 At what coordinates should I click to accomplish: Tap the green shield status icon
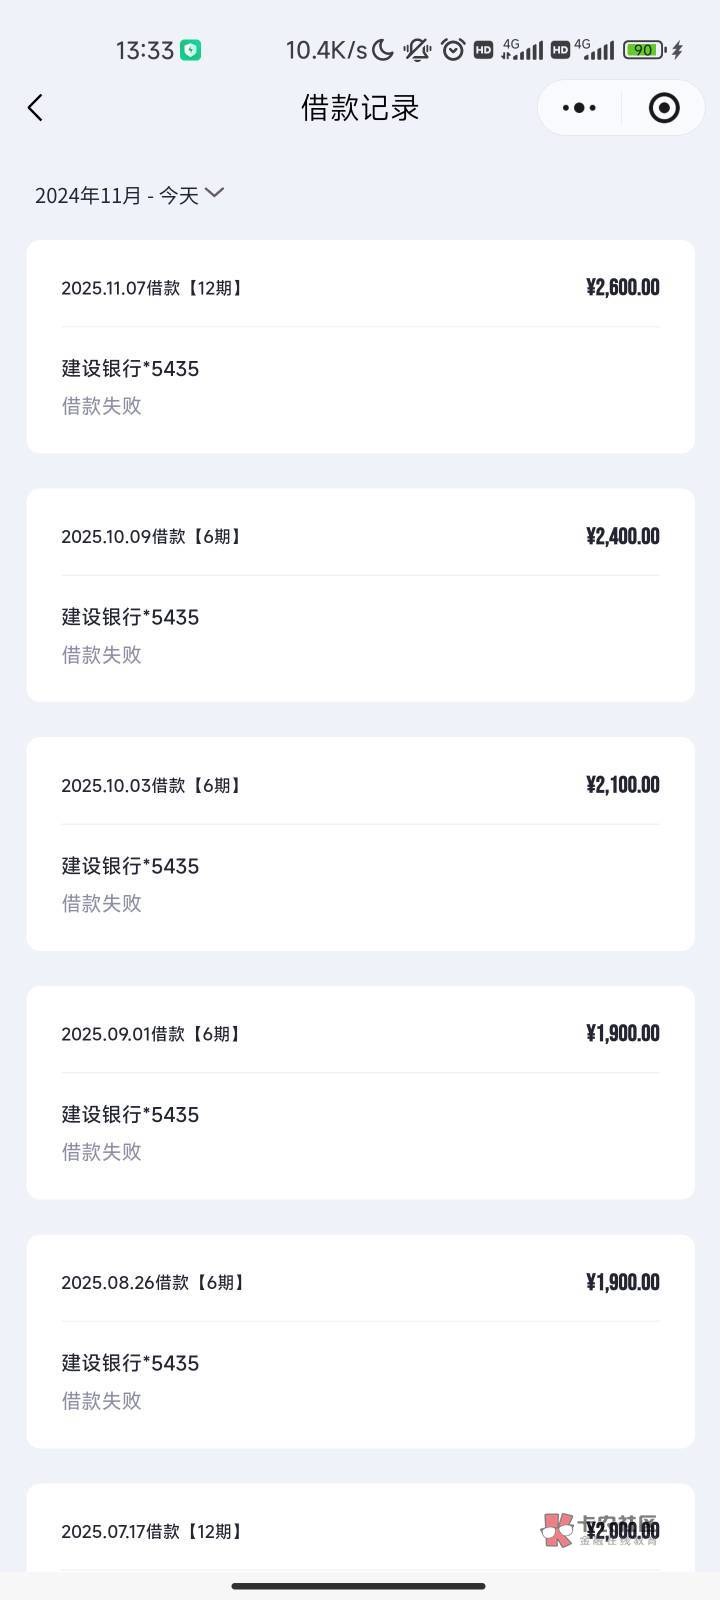pyautogui.click(x=190, y=50)
